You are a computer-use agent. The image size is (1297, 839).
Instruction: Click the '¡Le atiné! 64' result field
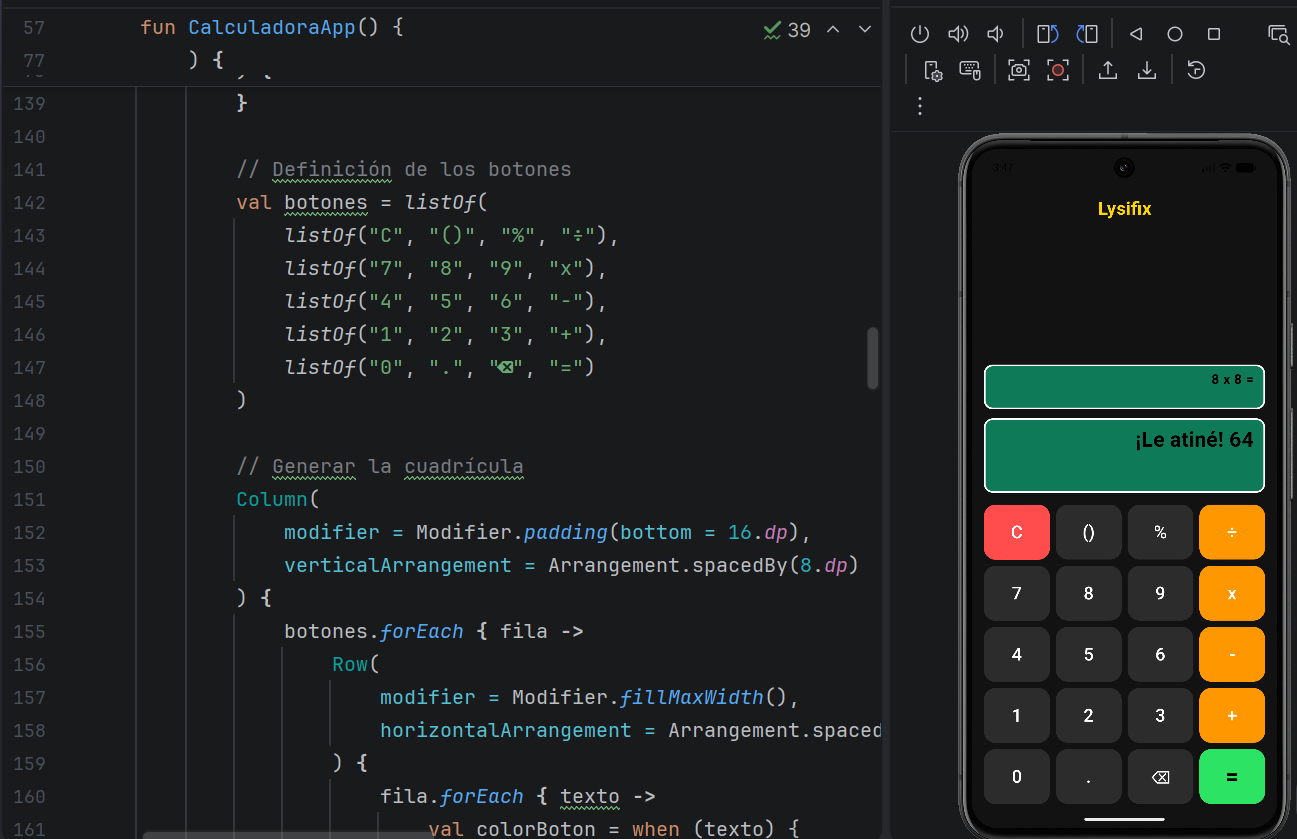(x=1124, y=455)
